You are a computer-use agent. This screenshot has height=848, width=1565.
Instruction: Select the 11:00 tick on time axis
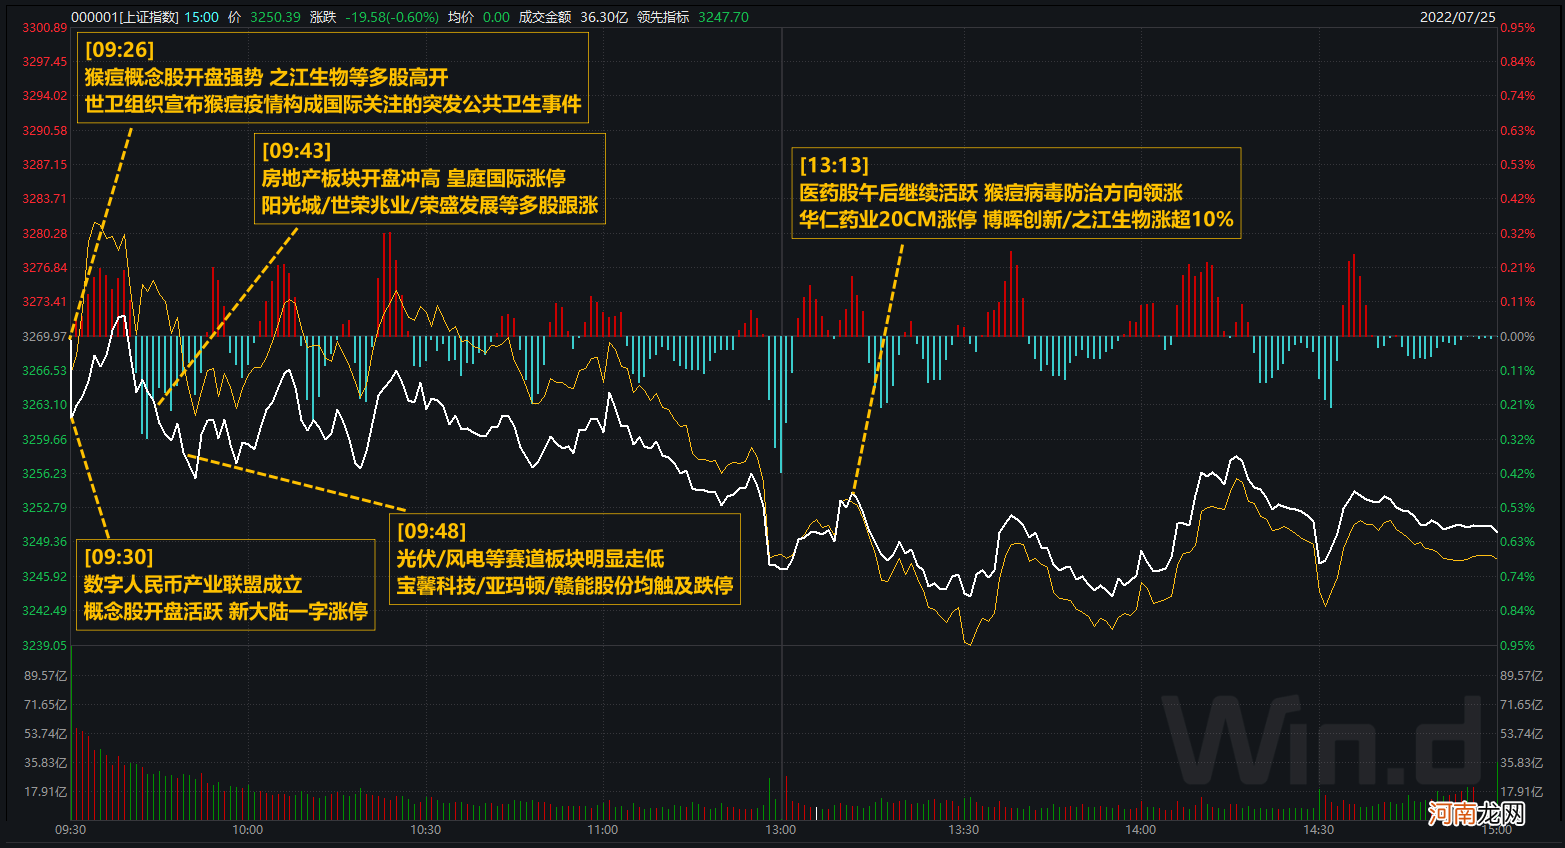pyautogui.click(x=603, y=830)
